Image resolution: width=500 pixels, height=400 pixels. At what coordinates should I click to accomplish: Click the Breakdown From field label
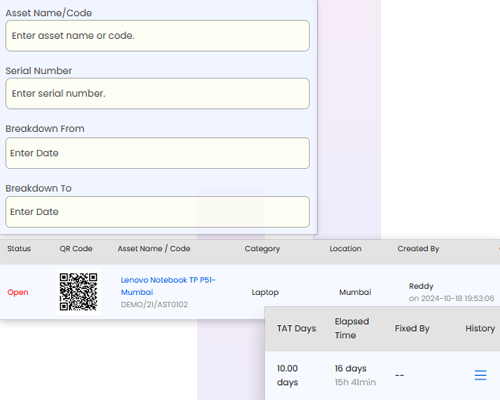[45, 129]
